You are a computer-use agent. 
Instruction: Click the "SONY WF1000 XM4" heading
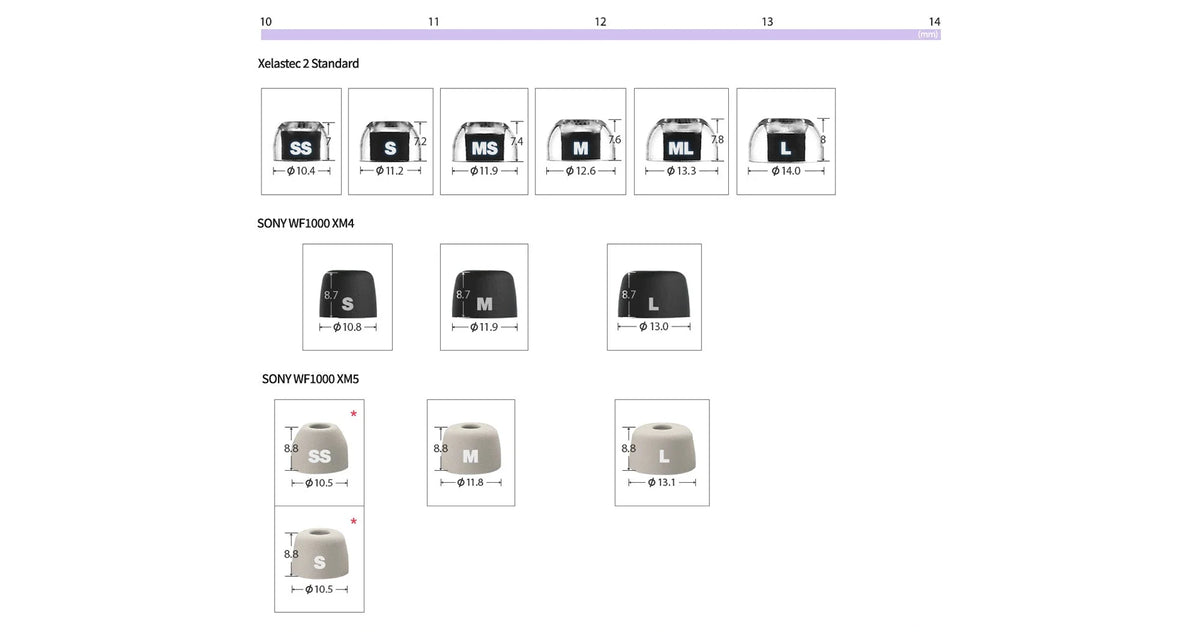pos(306,223)
